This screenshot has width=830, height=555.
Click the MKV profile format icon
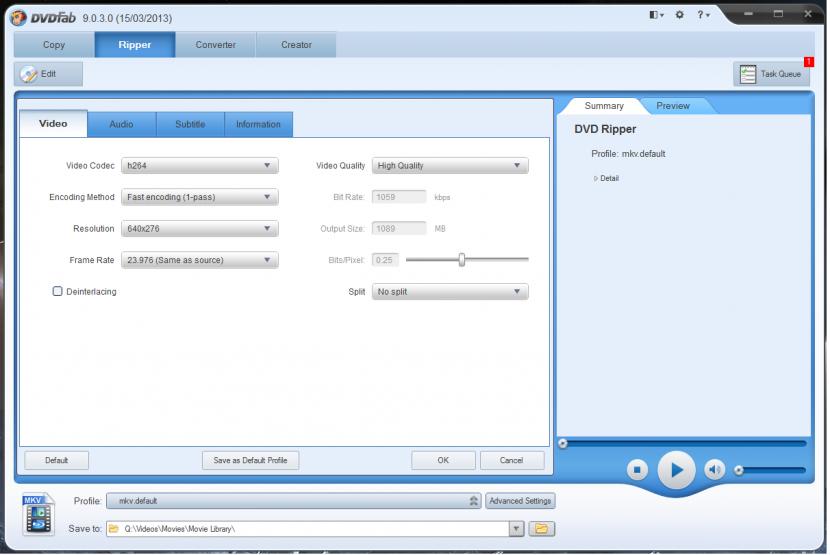[35, 511]
